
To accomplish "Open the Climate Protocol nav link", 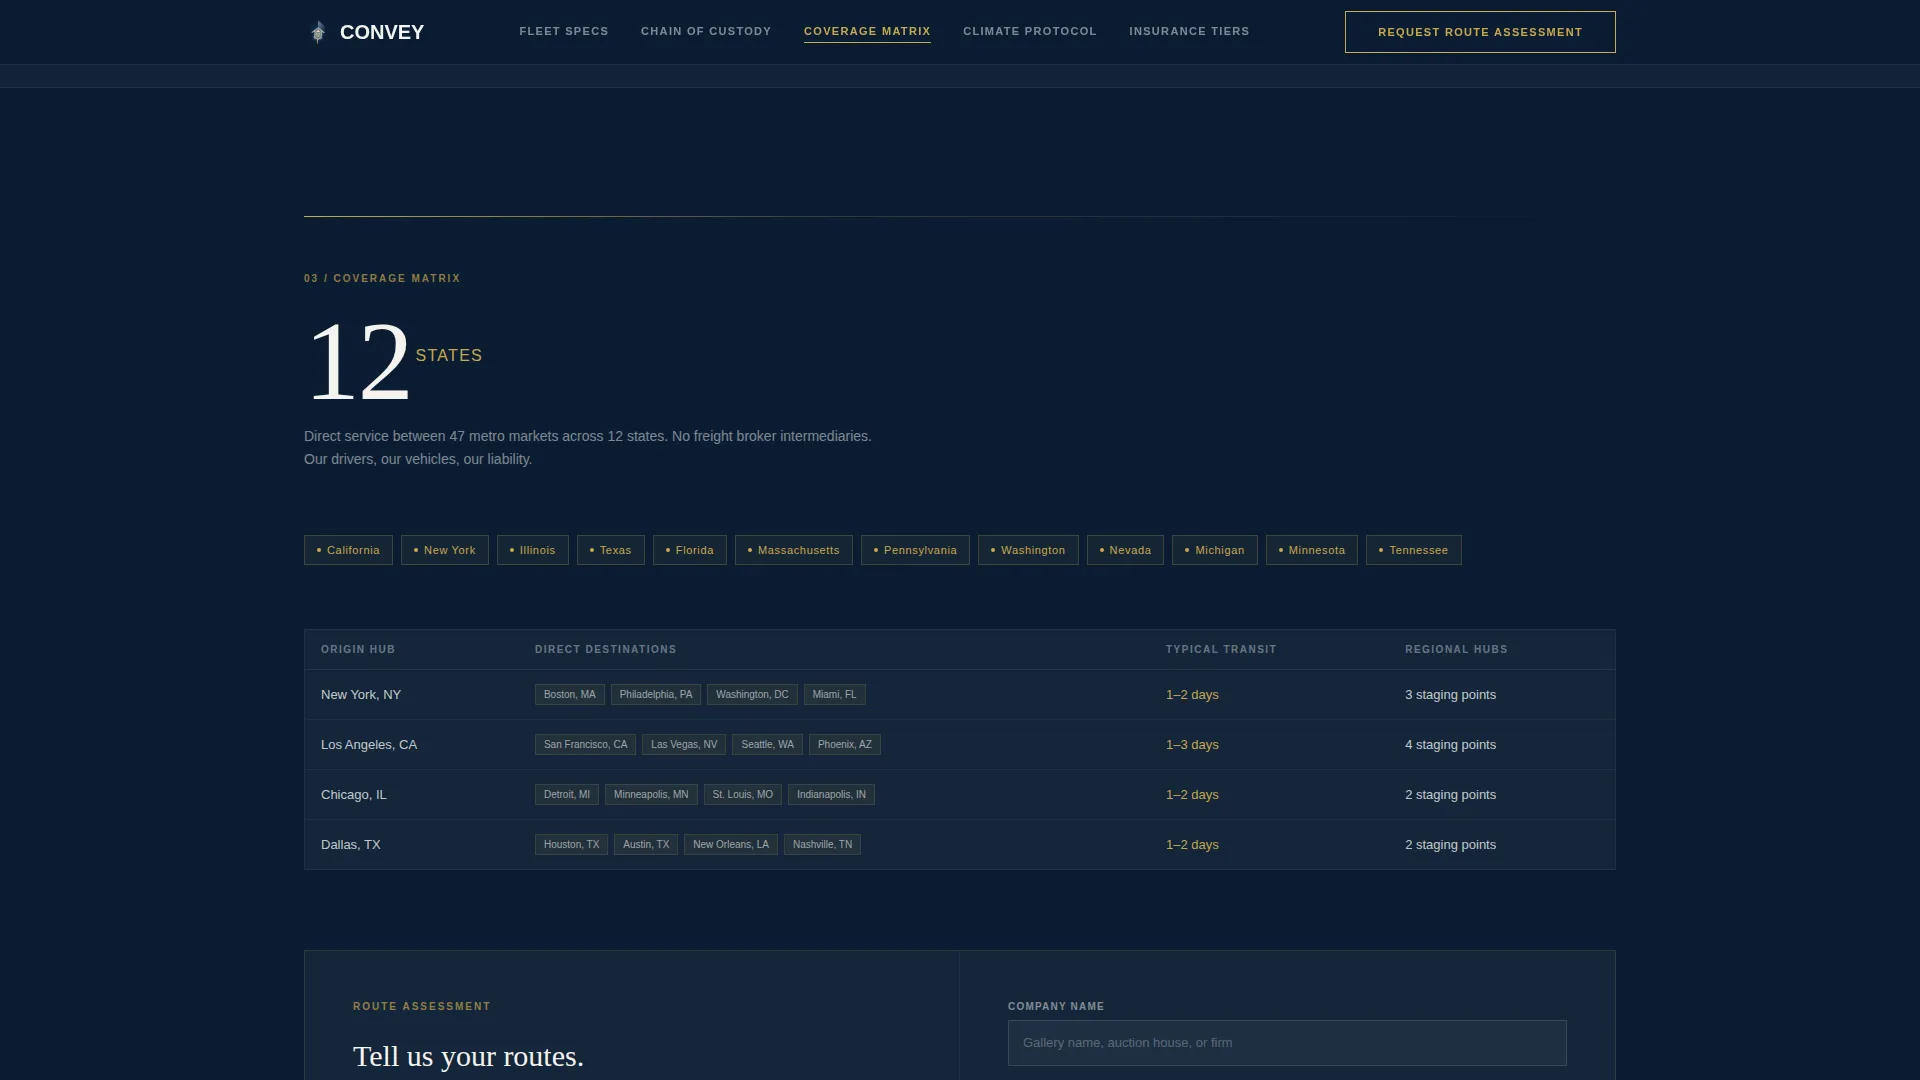I will [x=1030, y=31].
